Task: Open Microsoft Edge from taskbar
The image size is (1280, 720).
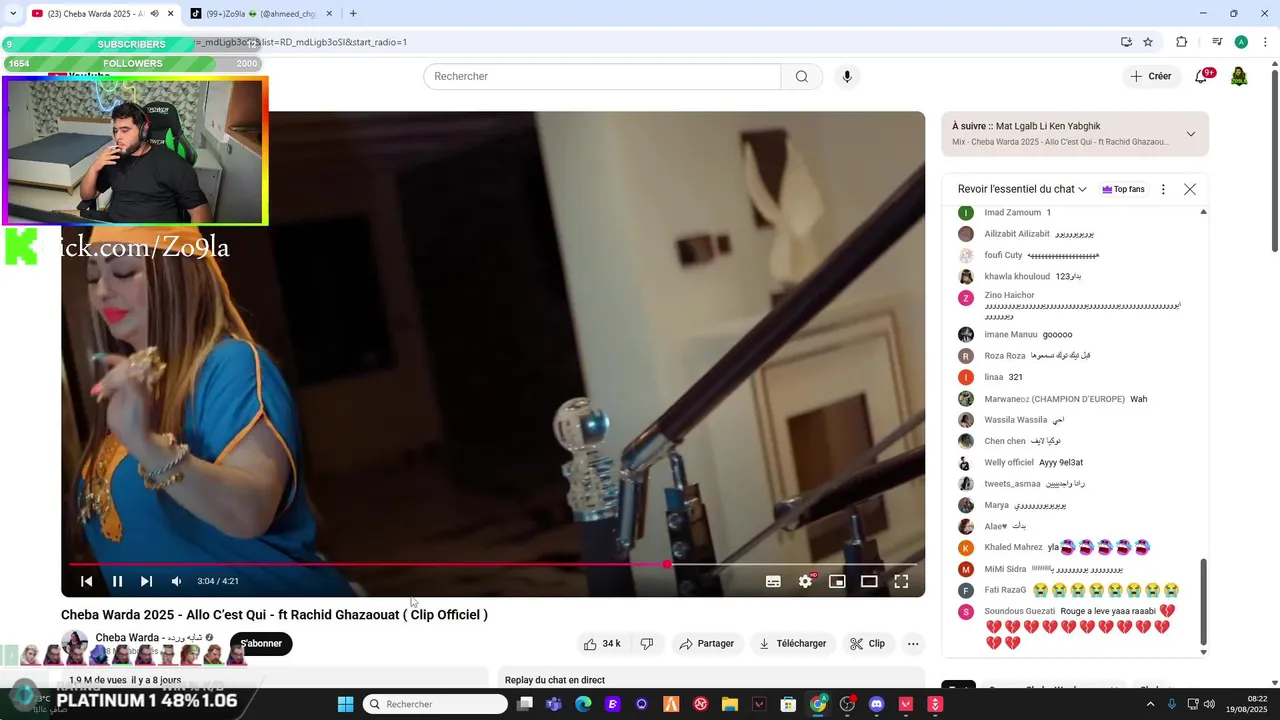Action: click(583, 704)
